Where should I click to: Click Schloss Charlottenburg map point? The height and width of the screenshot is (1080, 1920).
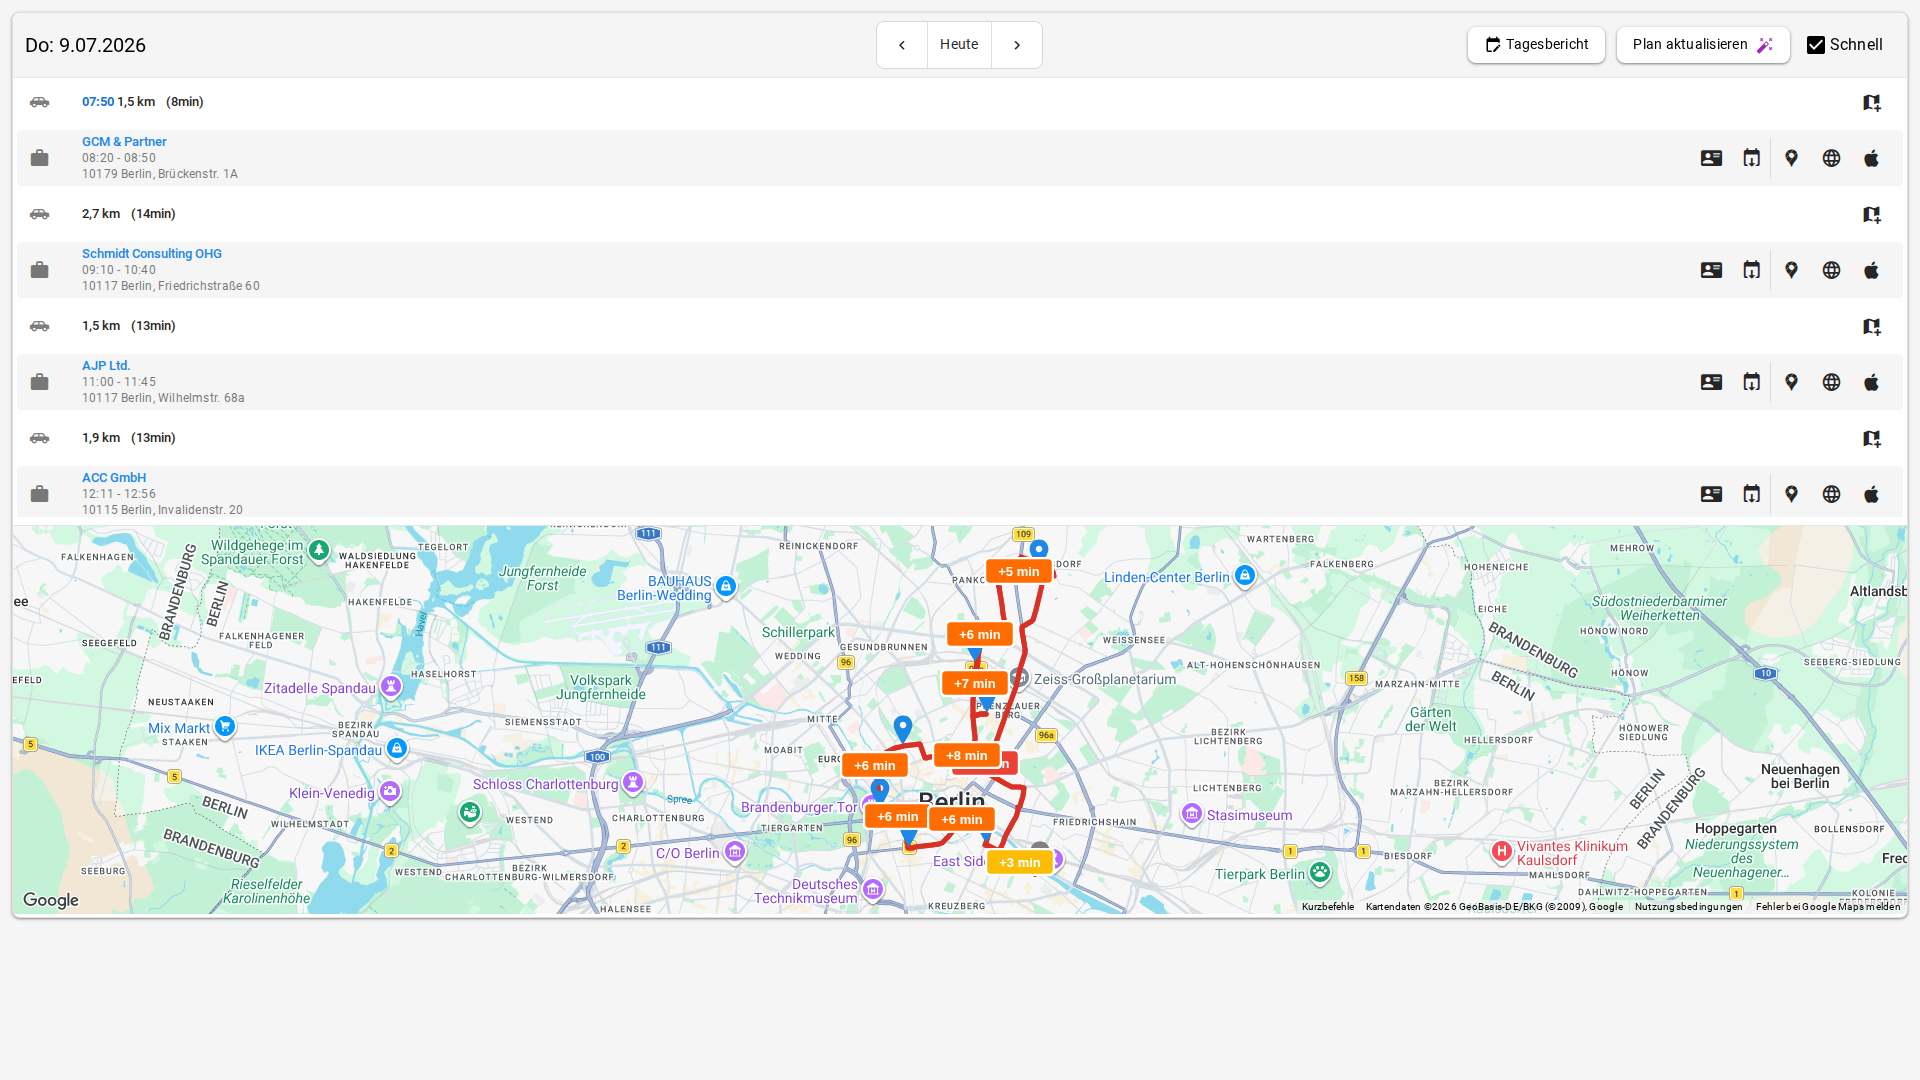[x=633, y=782]
